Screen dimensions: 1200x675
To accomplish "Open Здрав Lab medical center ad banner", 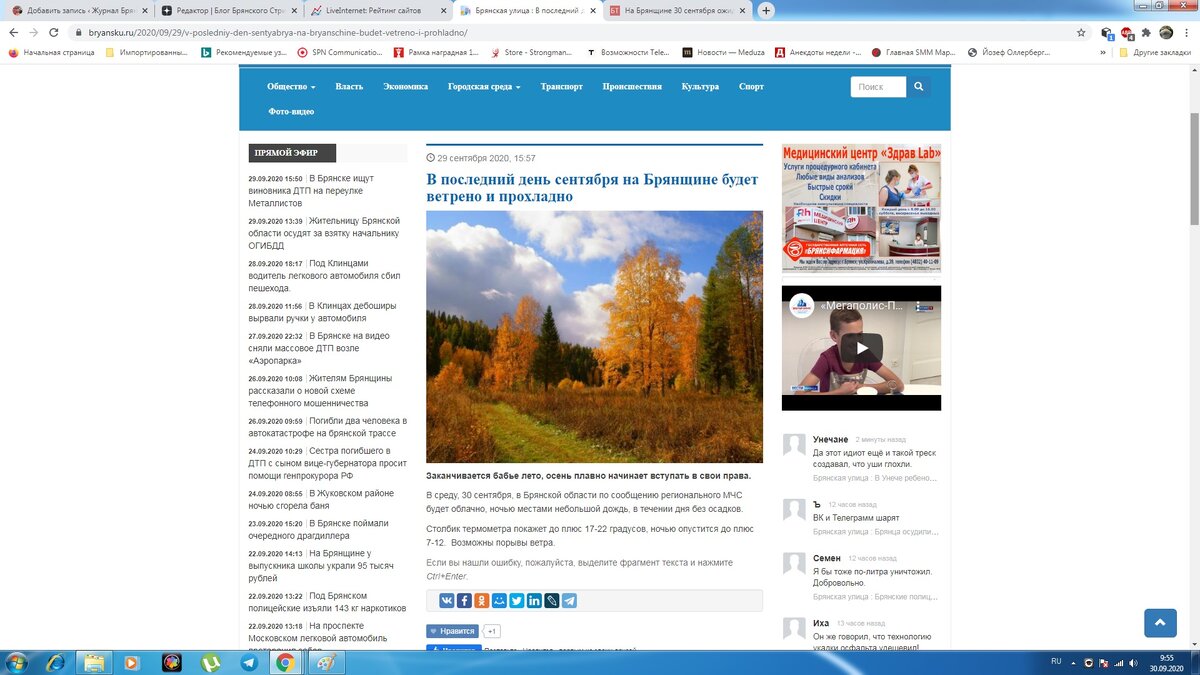I will (861, 209).
